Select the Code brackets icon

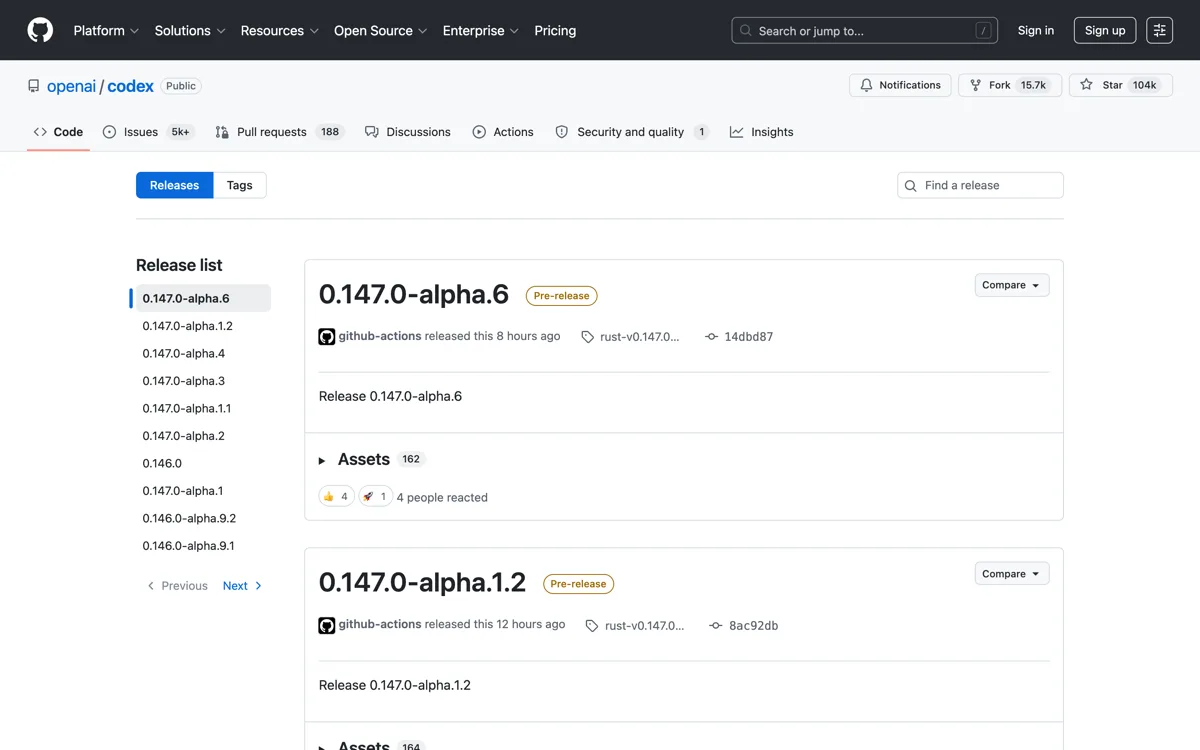point(40,132)
